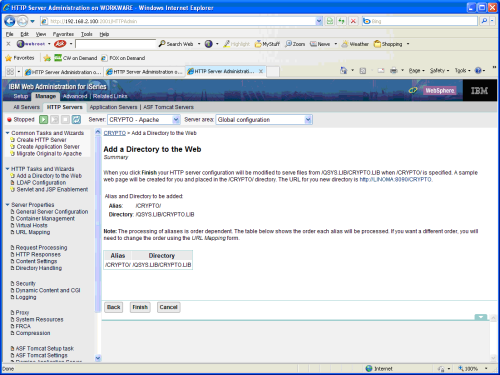Click the MyStuff toolbar icon
Screen dimensions: 500x375
tap(258, 44)
